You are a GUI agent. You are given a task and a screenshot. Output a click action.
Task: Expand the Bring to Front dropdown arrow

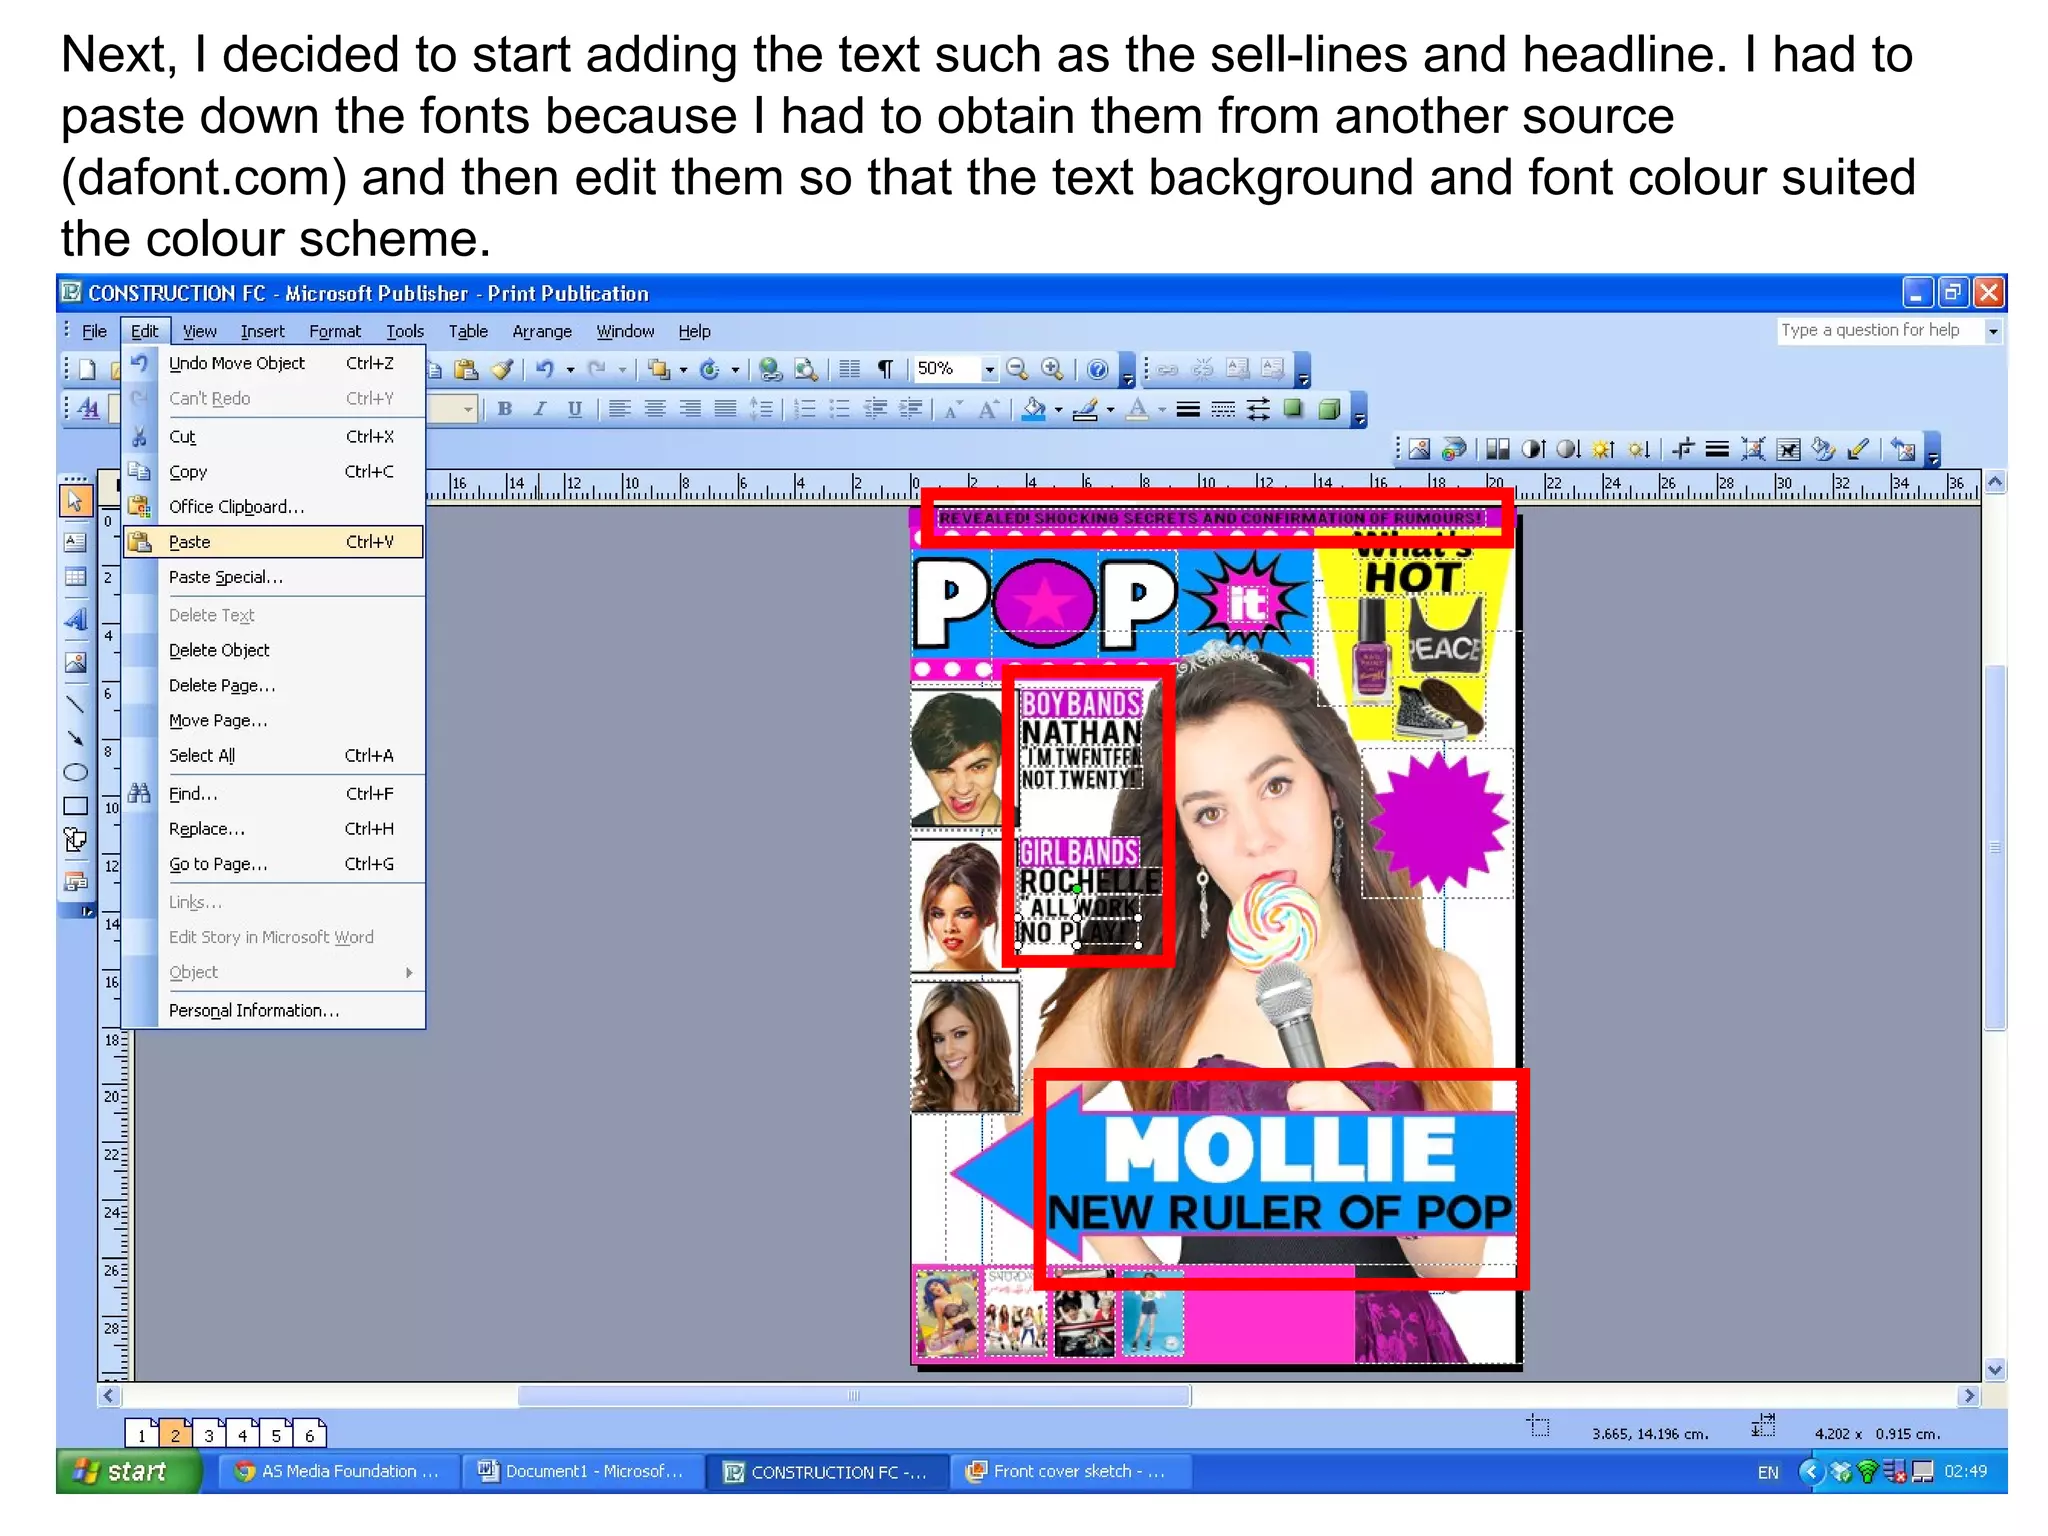[x=683, y=370]
